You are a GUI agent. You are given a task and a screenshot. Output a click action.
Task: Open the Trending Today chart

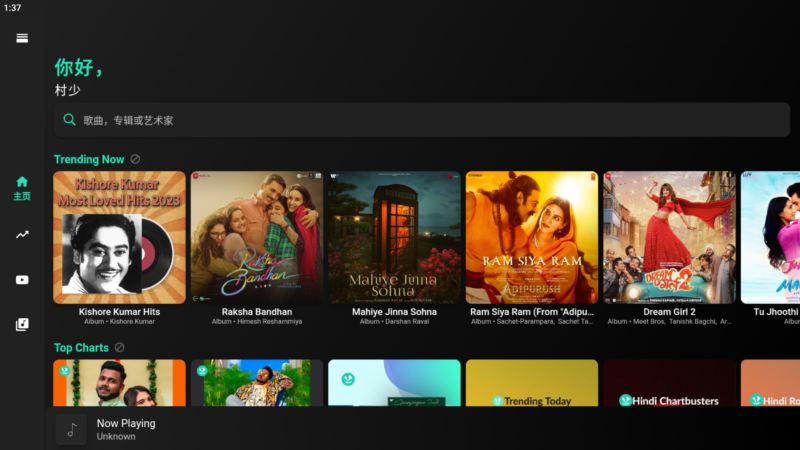point(532,383)
